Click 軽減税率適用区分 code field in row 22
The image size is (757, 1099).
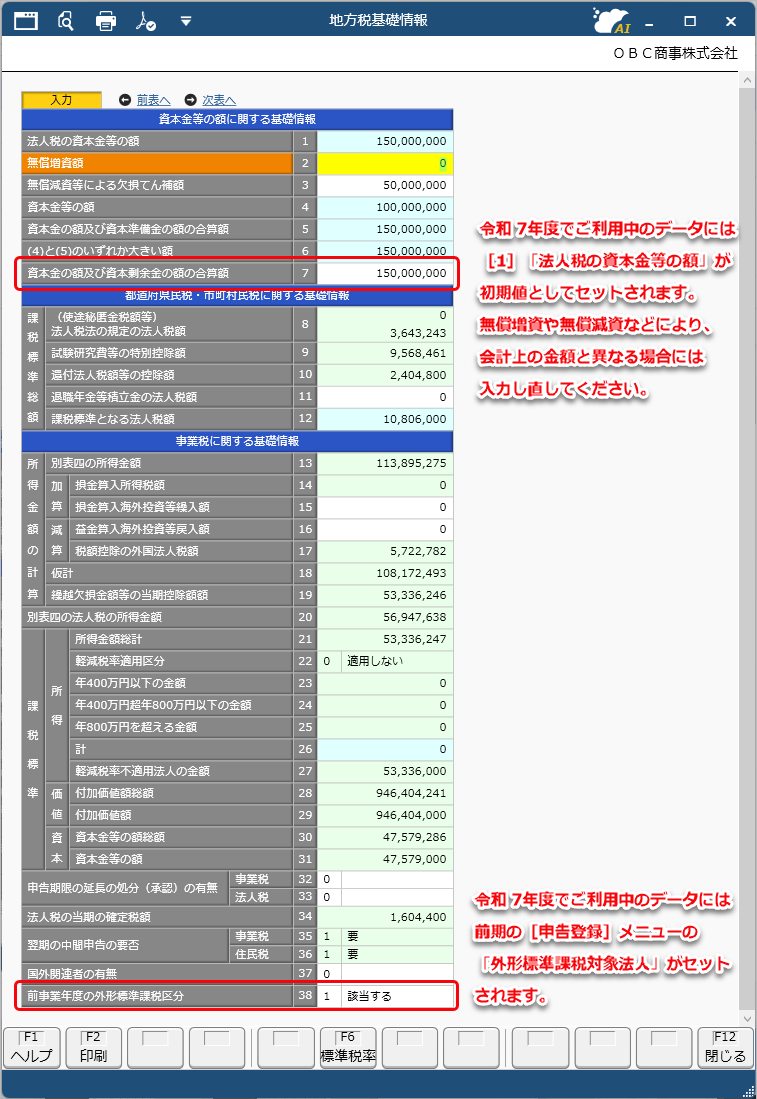pyautogui.click(x=329, y=661)
